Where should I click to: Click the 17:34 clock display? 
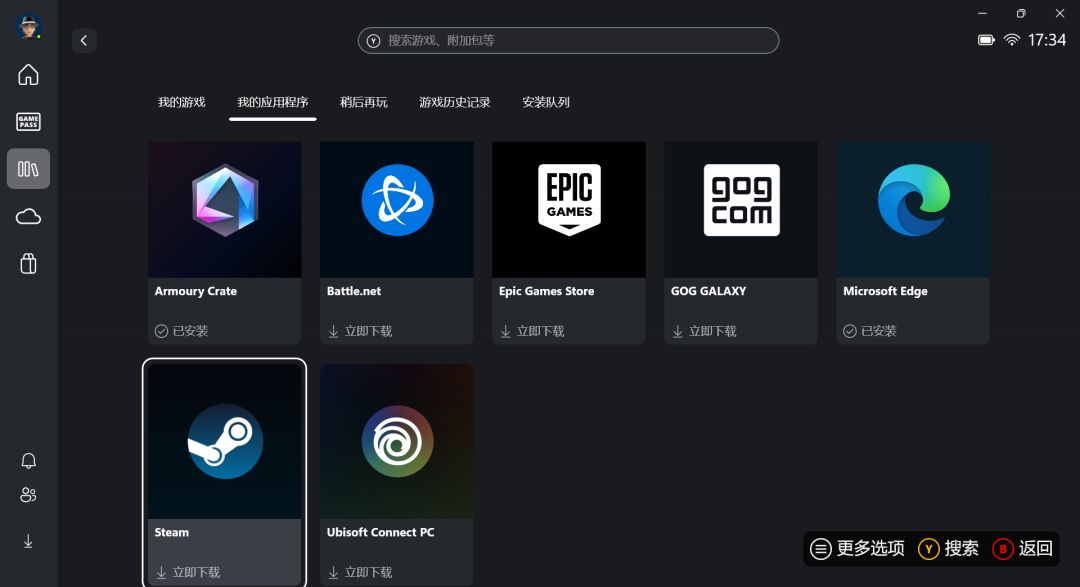pos(1047,40)
